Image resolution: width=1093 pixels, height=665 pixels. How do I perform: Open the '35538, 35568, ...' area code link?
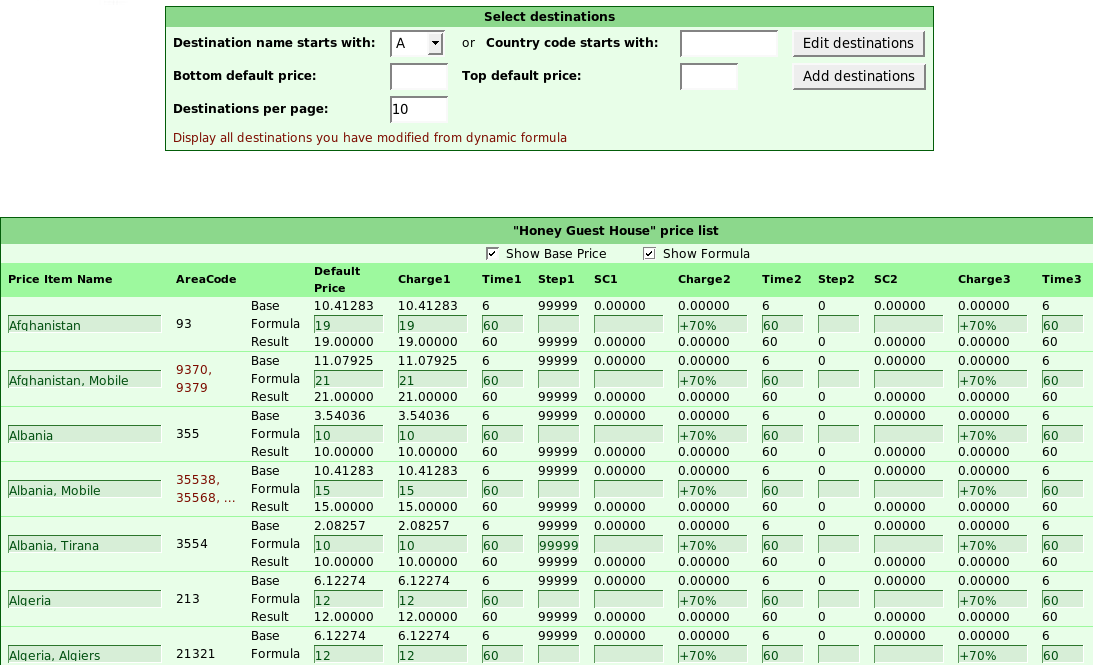click(x=206, y=489)
